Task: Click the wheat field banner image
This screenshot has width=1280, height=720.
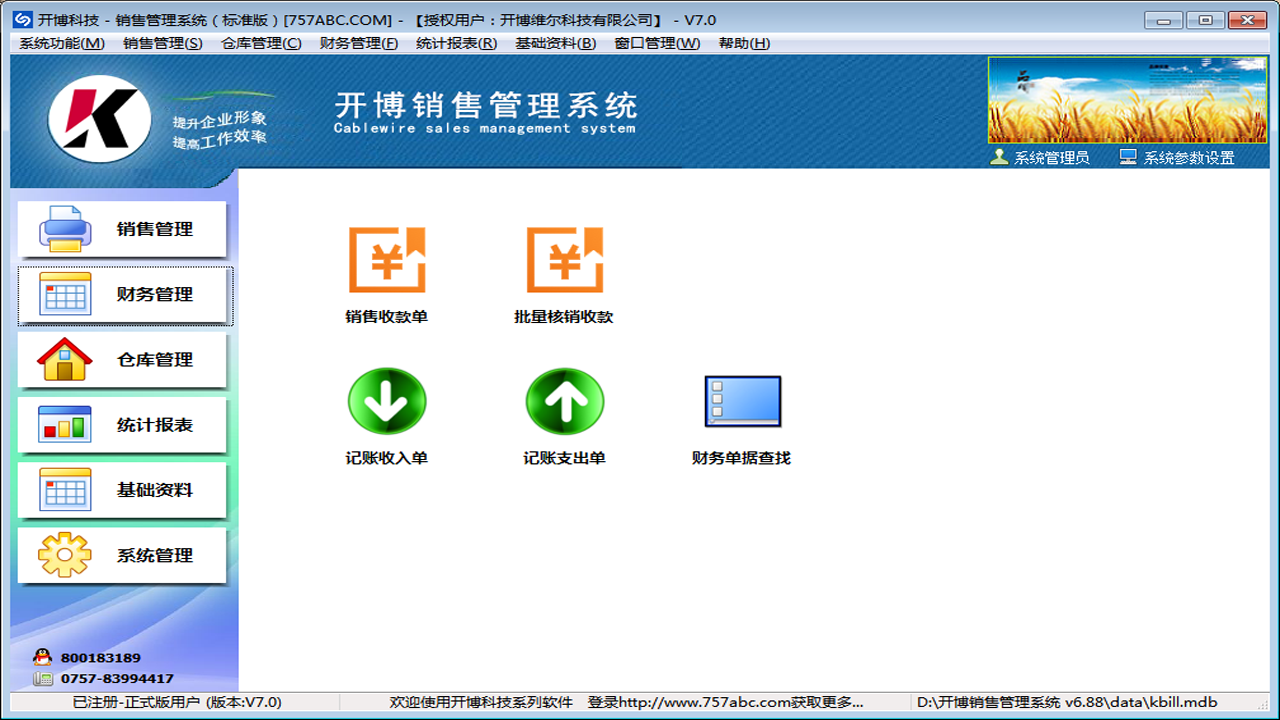Action: click(x=1126, y=100)
